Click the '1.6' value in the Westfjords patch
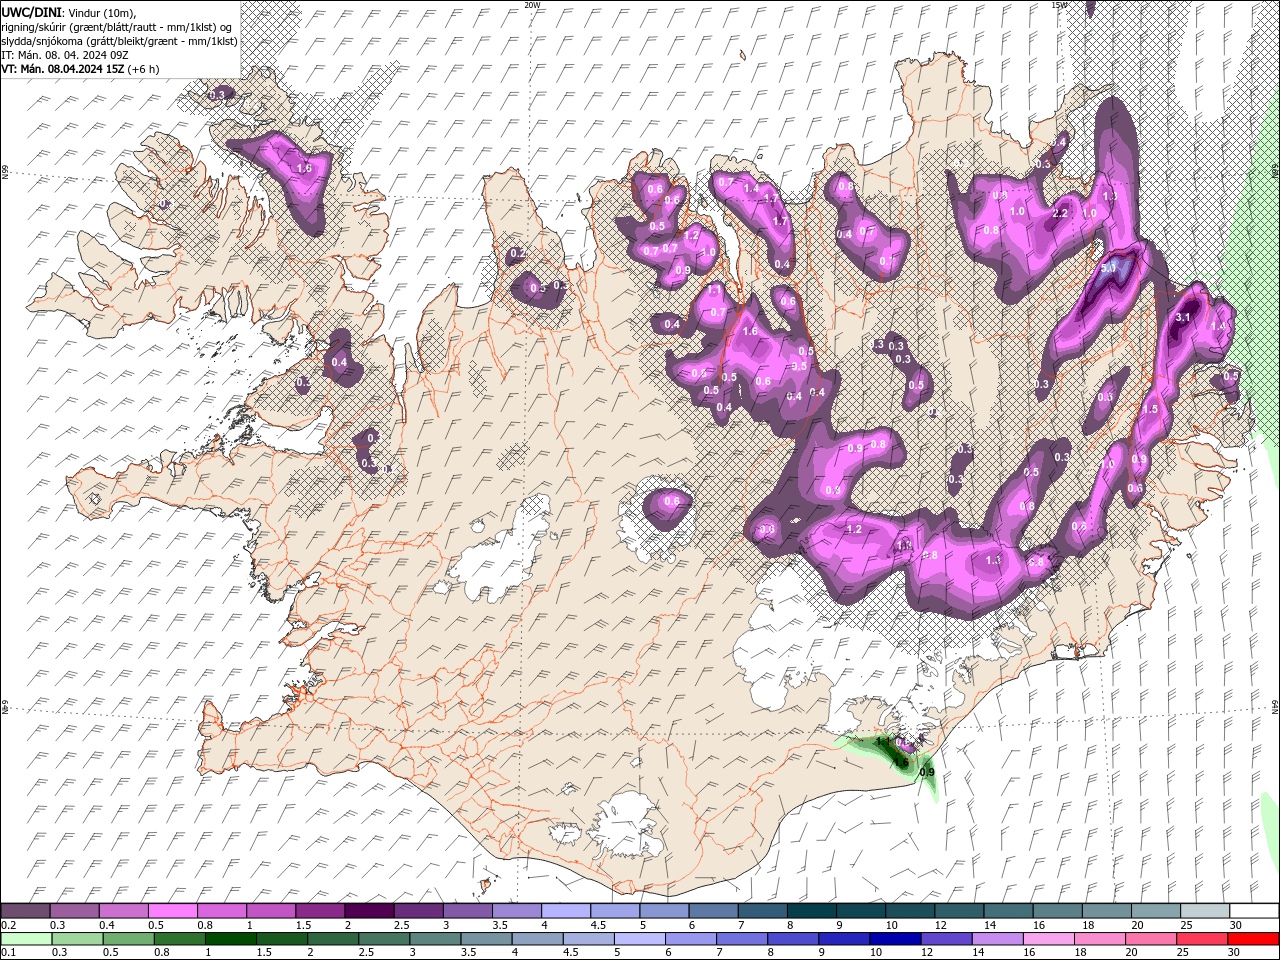 click(x=305, y=169)
